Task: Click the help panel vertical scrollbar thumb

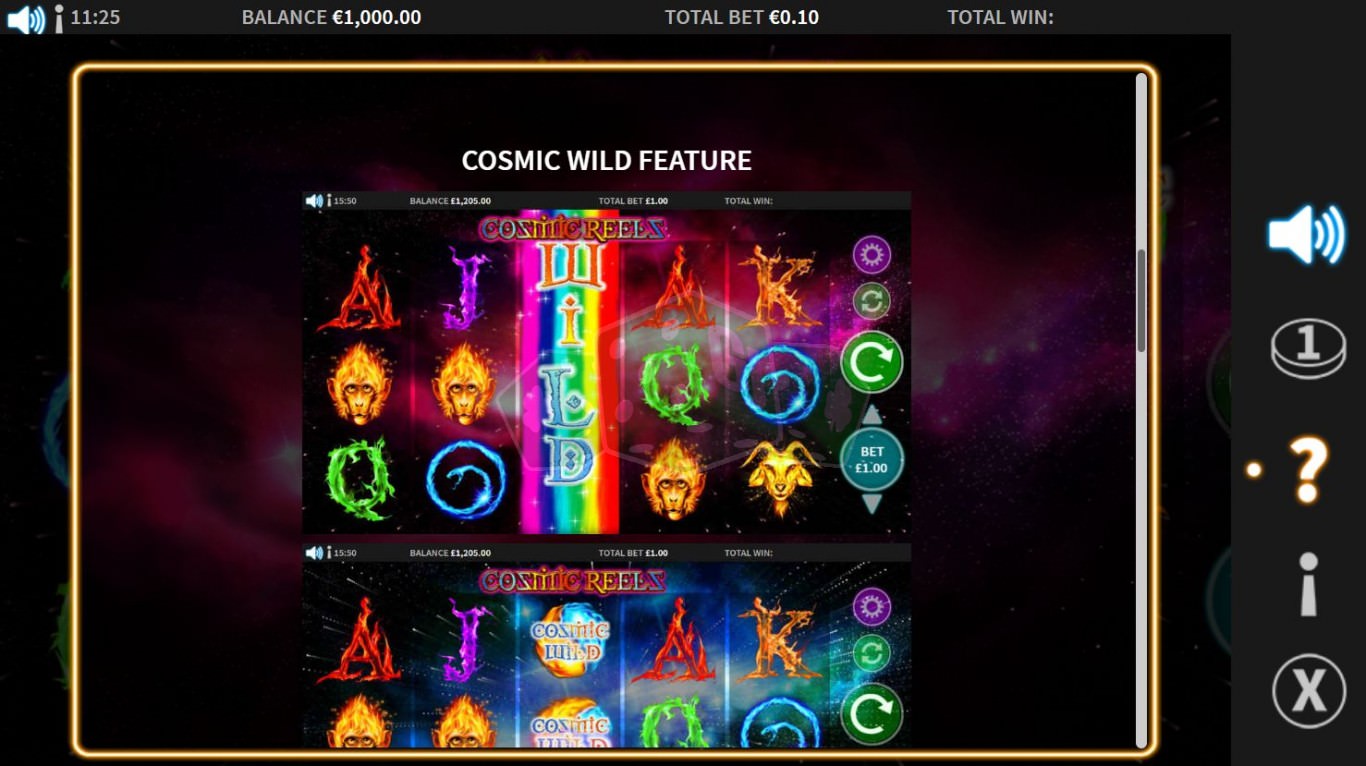Action: point(1141,300)
